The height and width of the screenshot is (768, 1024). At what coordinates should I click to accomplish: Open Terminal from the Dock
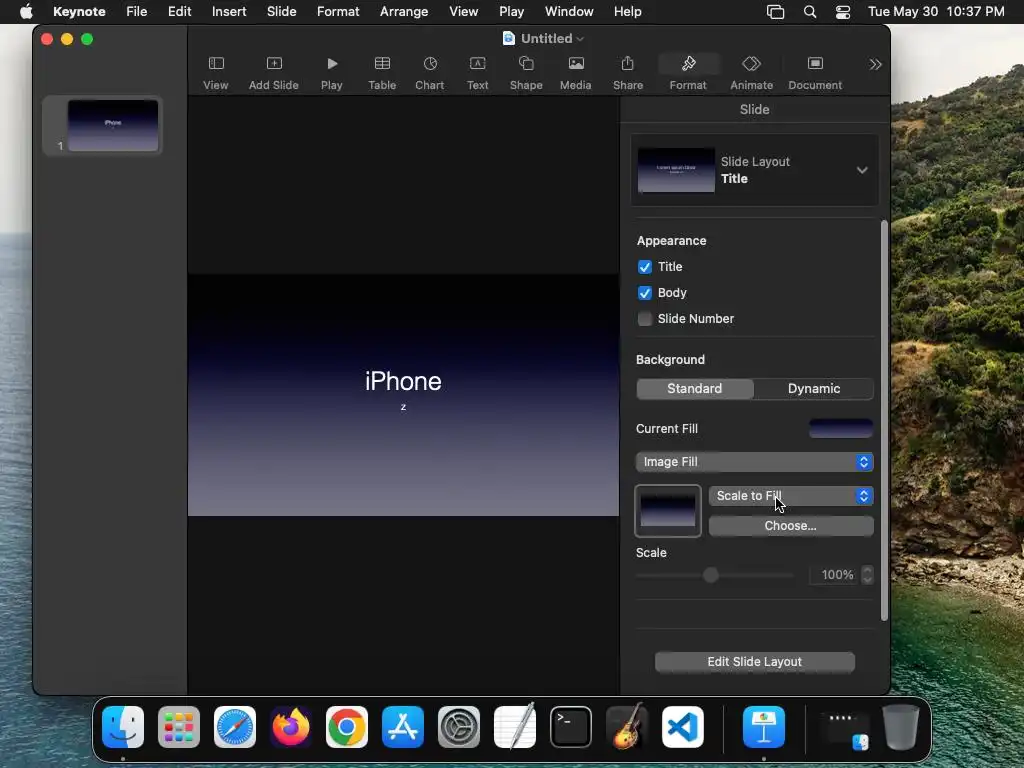(x=571, y=727)
